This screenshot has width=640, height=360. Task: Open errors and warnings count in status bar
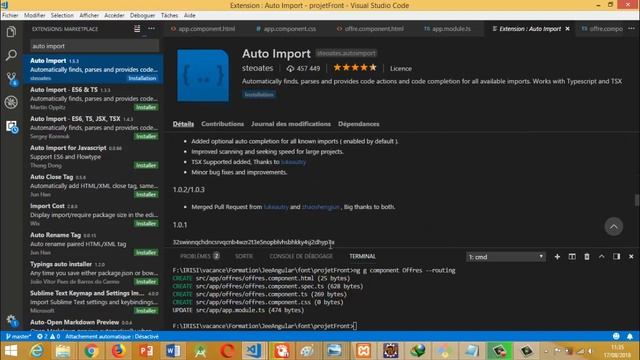pos(48,336)
